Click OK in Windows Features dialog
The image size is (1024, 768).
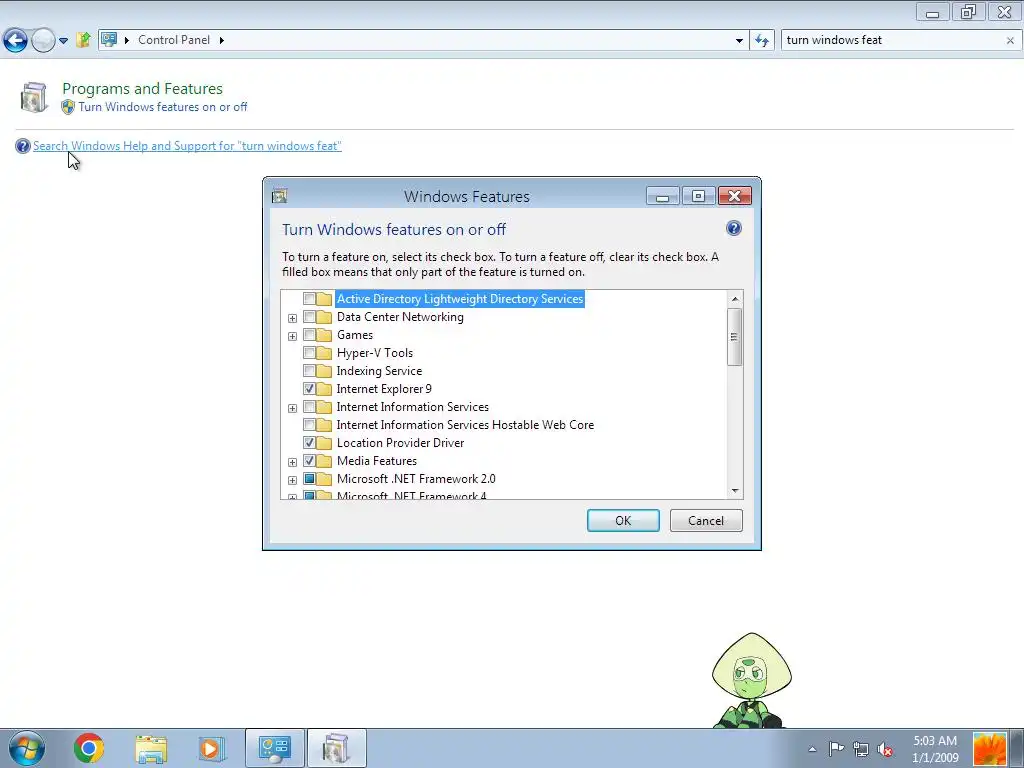coord(623,520)
